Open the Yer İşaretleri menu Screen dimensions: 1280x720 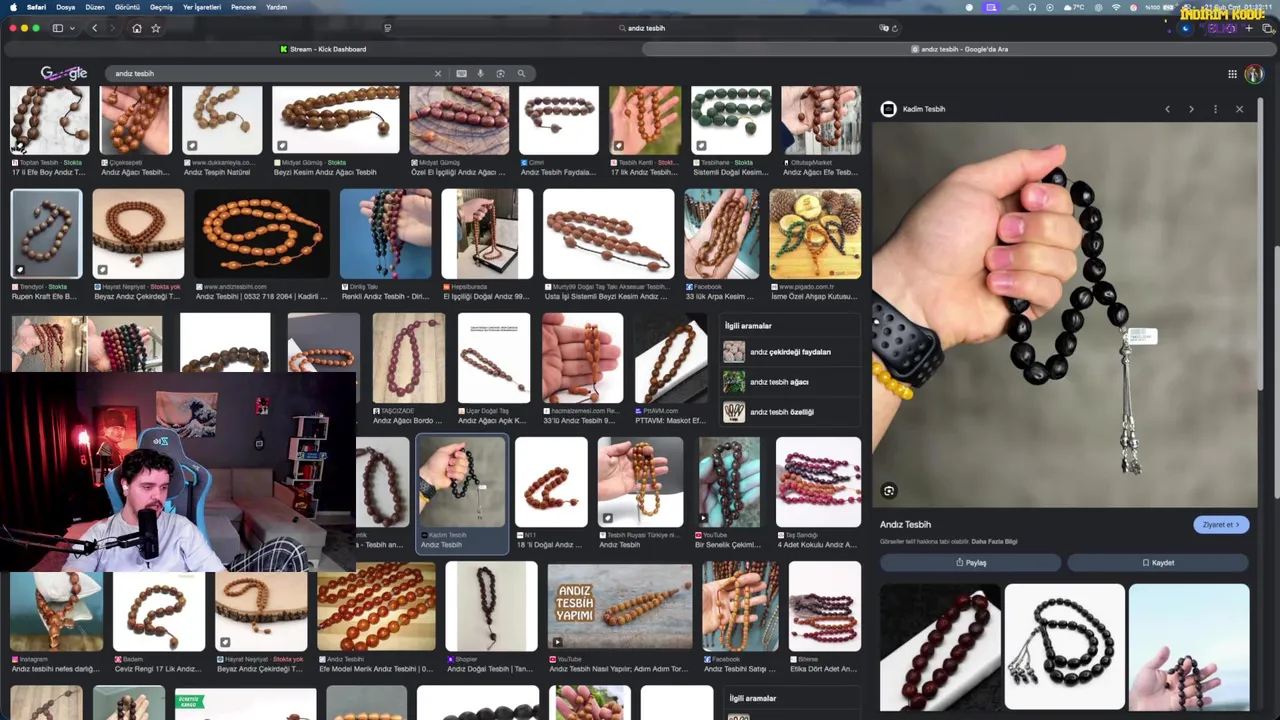coord(202,7)
